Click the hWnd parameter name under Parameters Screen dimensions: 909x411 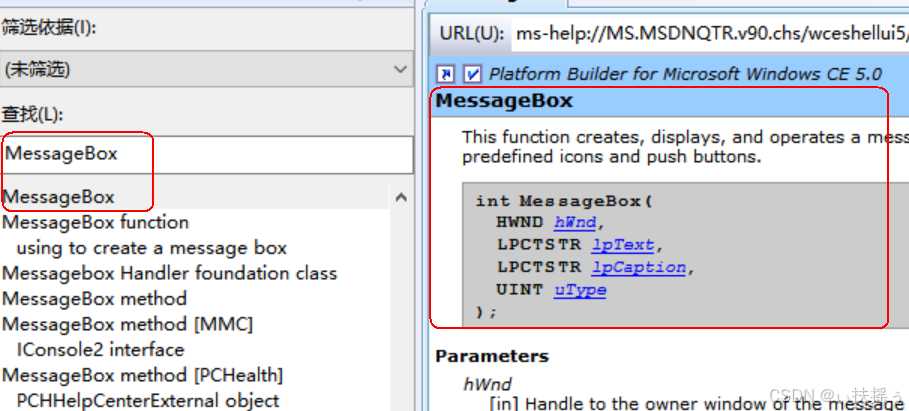[487, 384]
